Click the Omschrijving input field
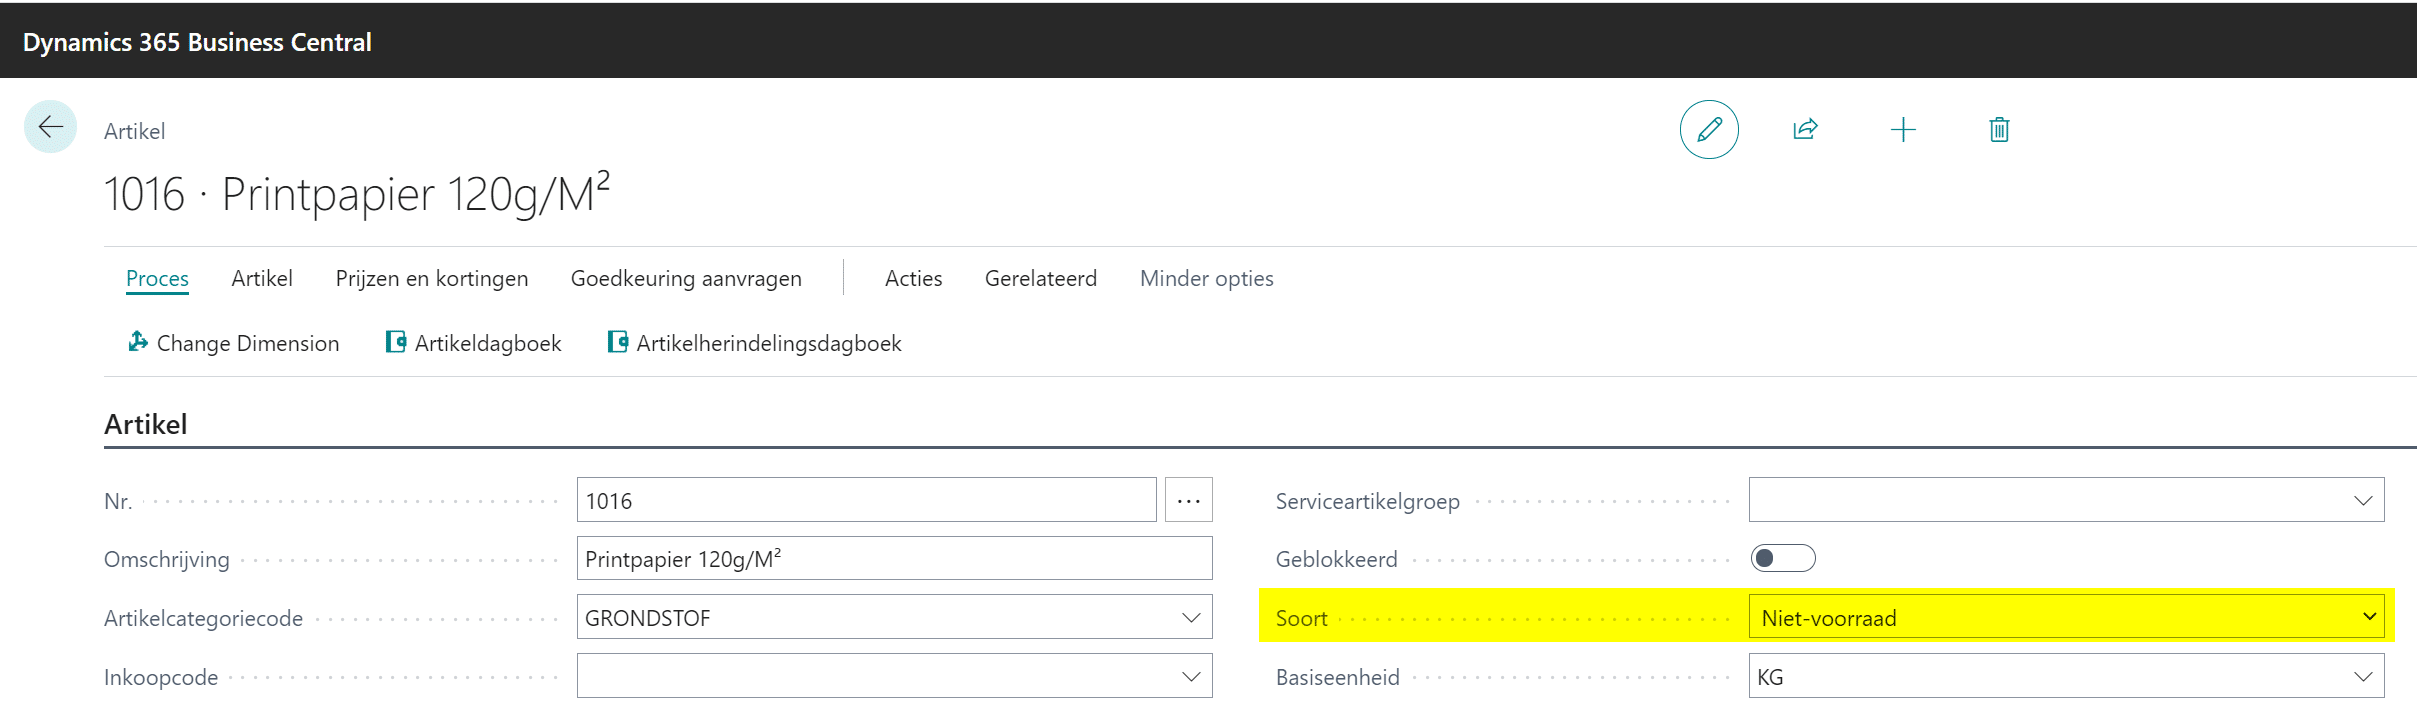This screenshot has width=2417, height=728. tap(894, 558)
